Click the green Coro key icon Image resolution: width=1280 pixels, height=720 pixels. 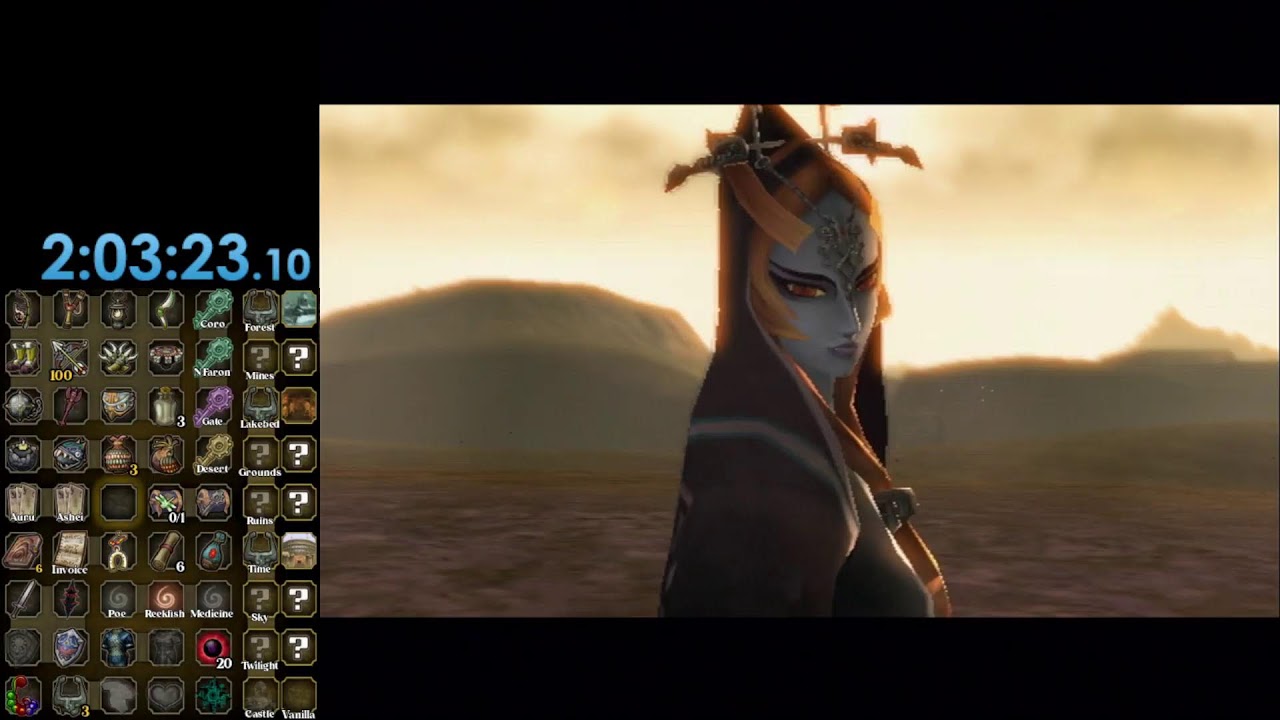point(213,309)
